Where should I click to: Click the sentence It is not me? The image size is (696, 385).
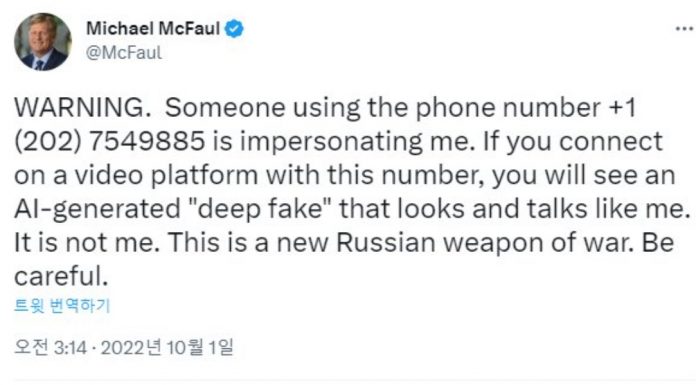coord(87,242)
